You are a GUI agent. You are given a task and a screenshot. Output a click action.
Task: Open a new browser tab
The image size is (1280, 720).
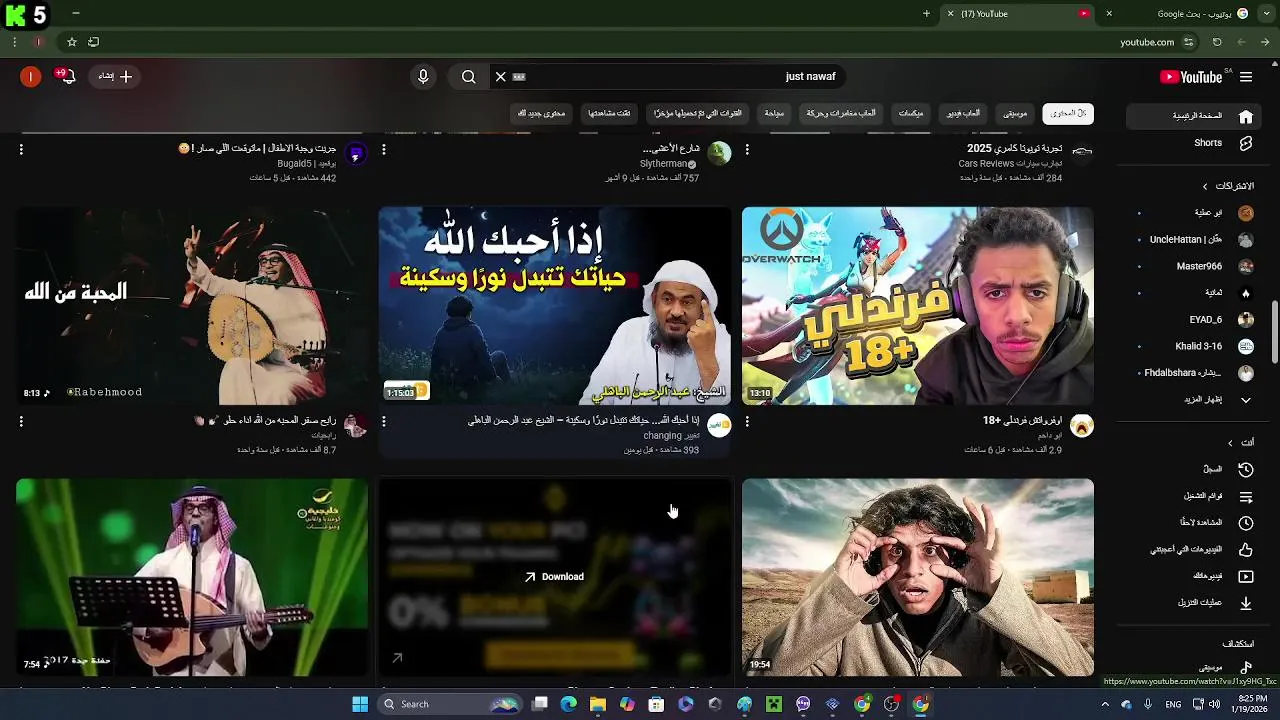[x=926, y=14]
